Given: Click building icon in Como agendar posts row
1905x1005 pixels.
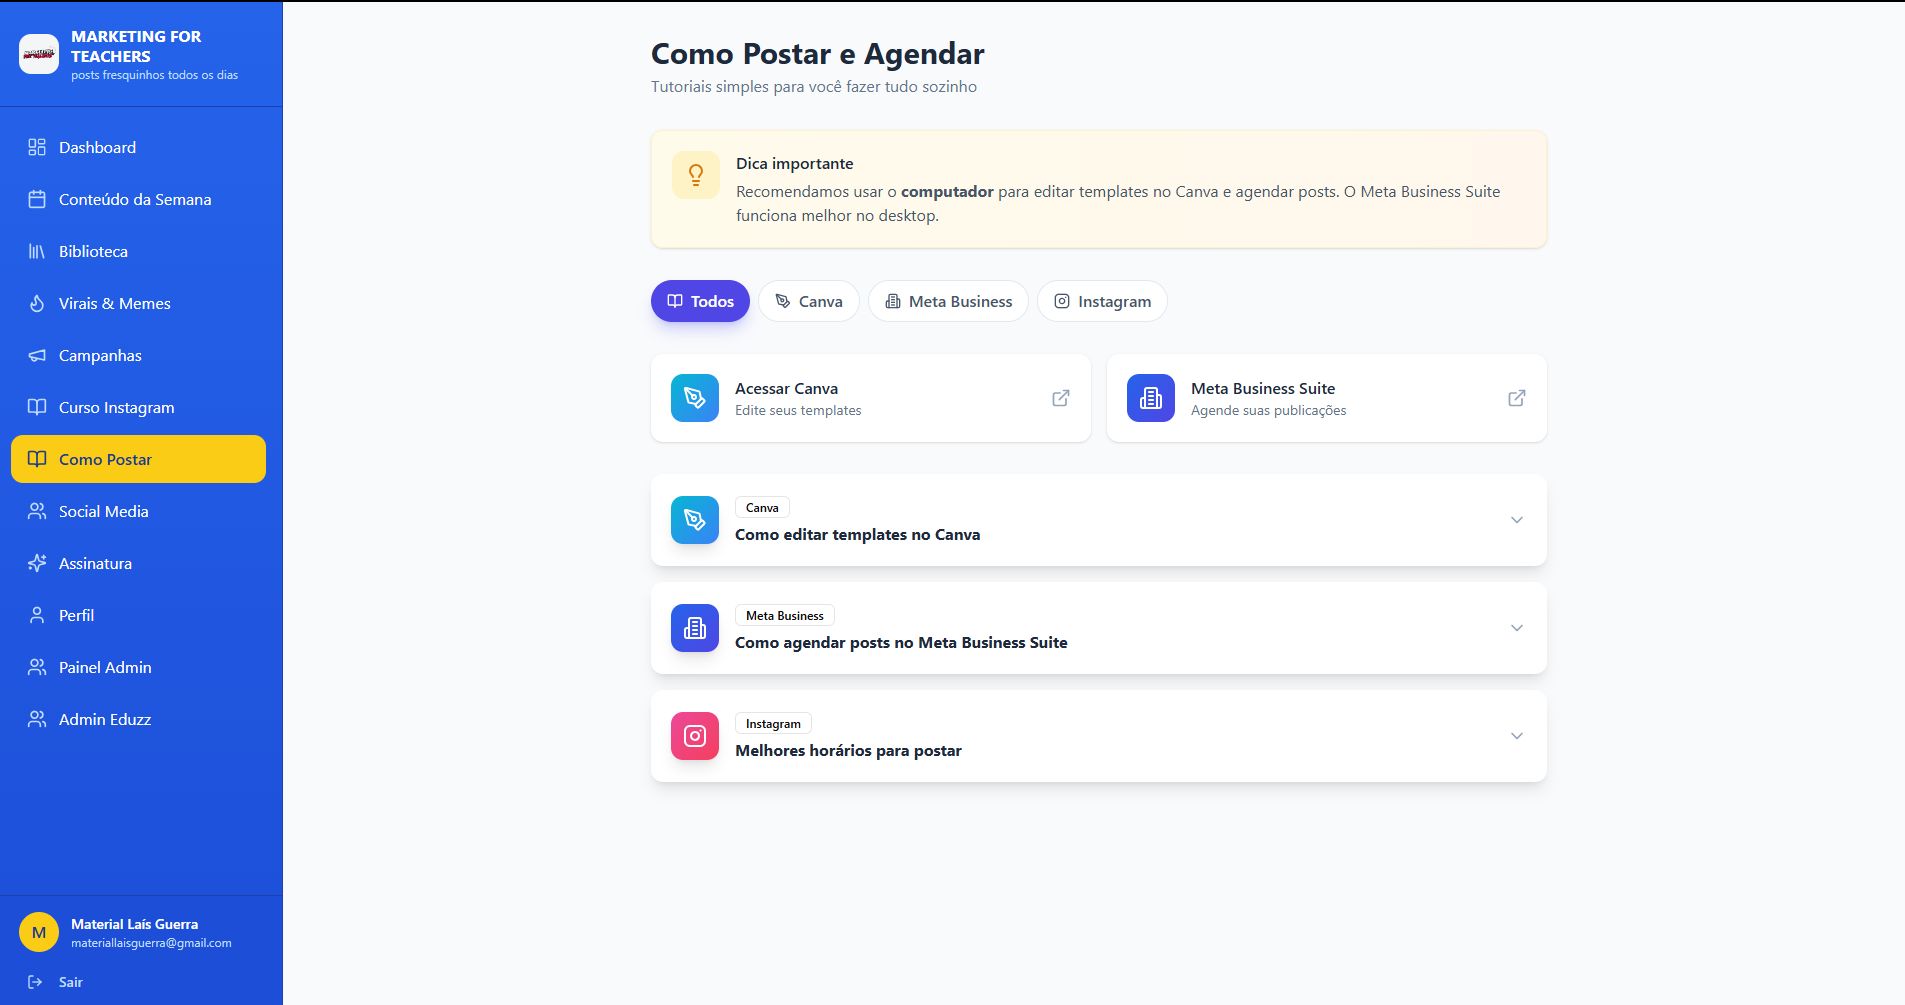Looking at the screenshot, I should (x=695, y=628).
